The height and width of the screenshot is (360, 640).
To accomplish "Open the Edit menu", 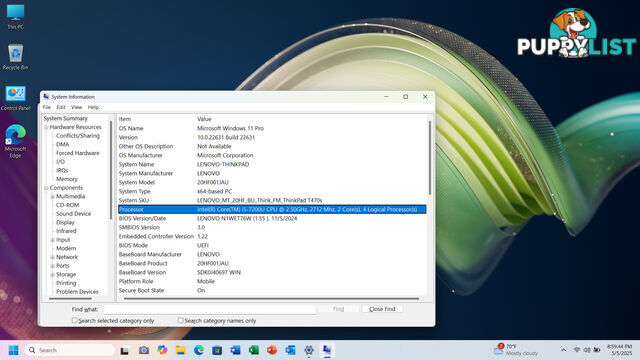I will (x=61, y=107).
